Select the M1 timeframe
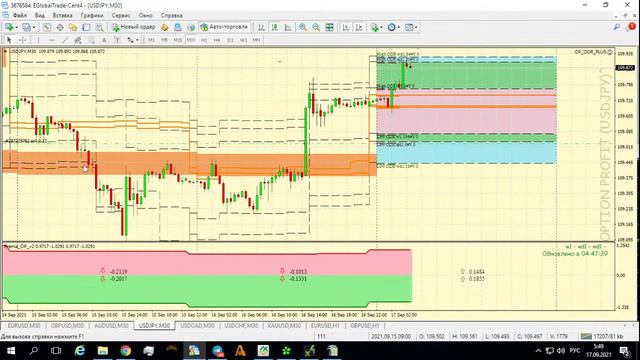Viewport: 640px width, 360px height. [x=151, y=40]
